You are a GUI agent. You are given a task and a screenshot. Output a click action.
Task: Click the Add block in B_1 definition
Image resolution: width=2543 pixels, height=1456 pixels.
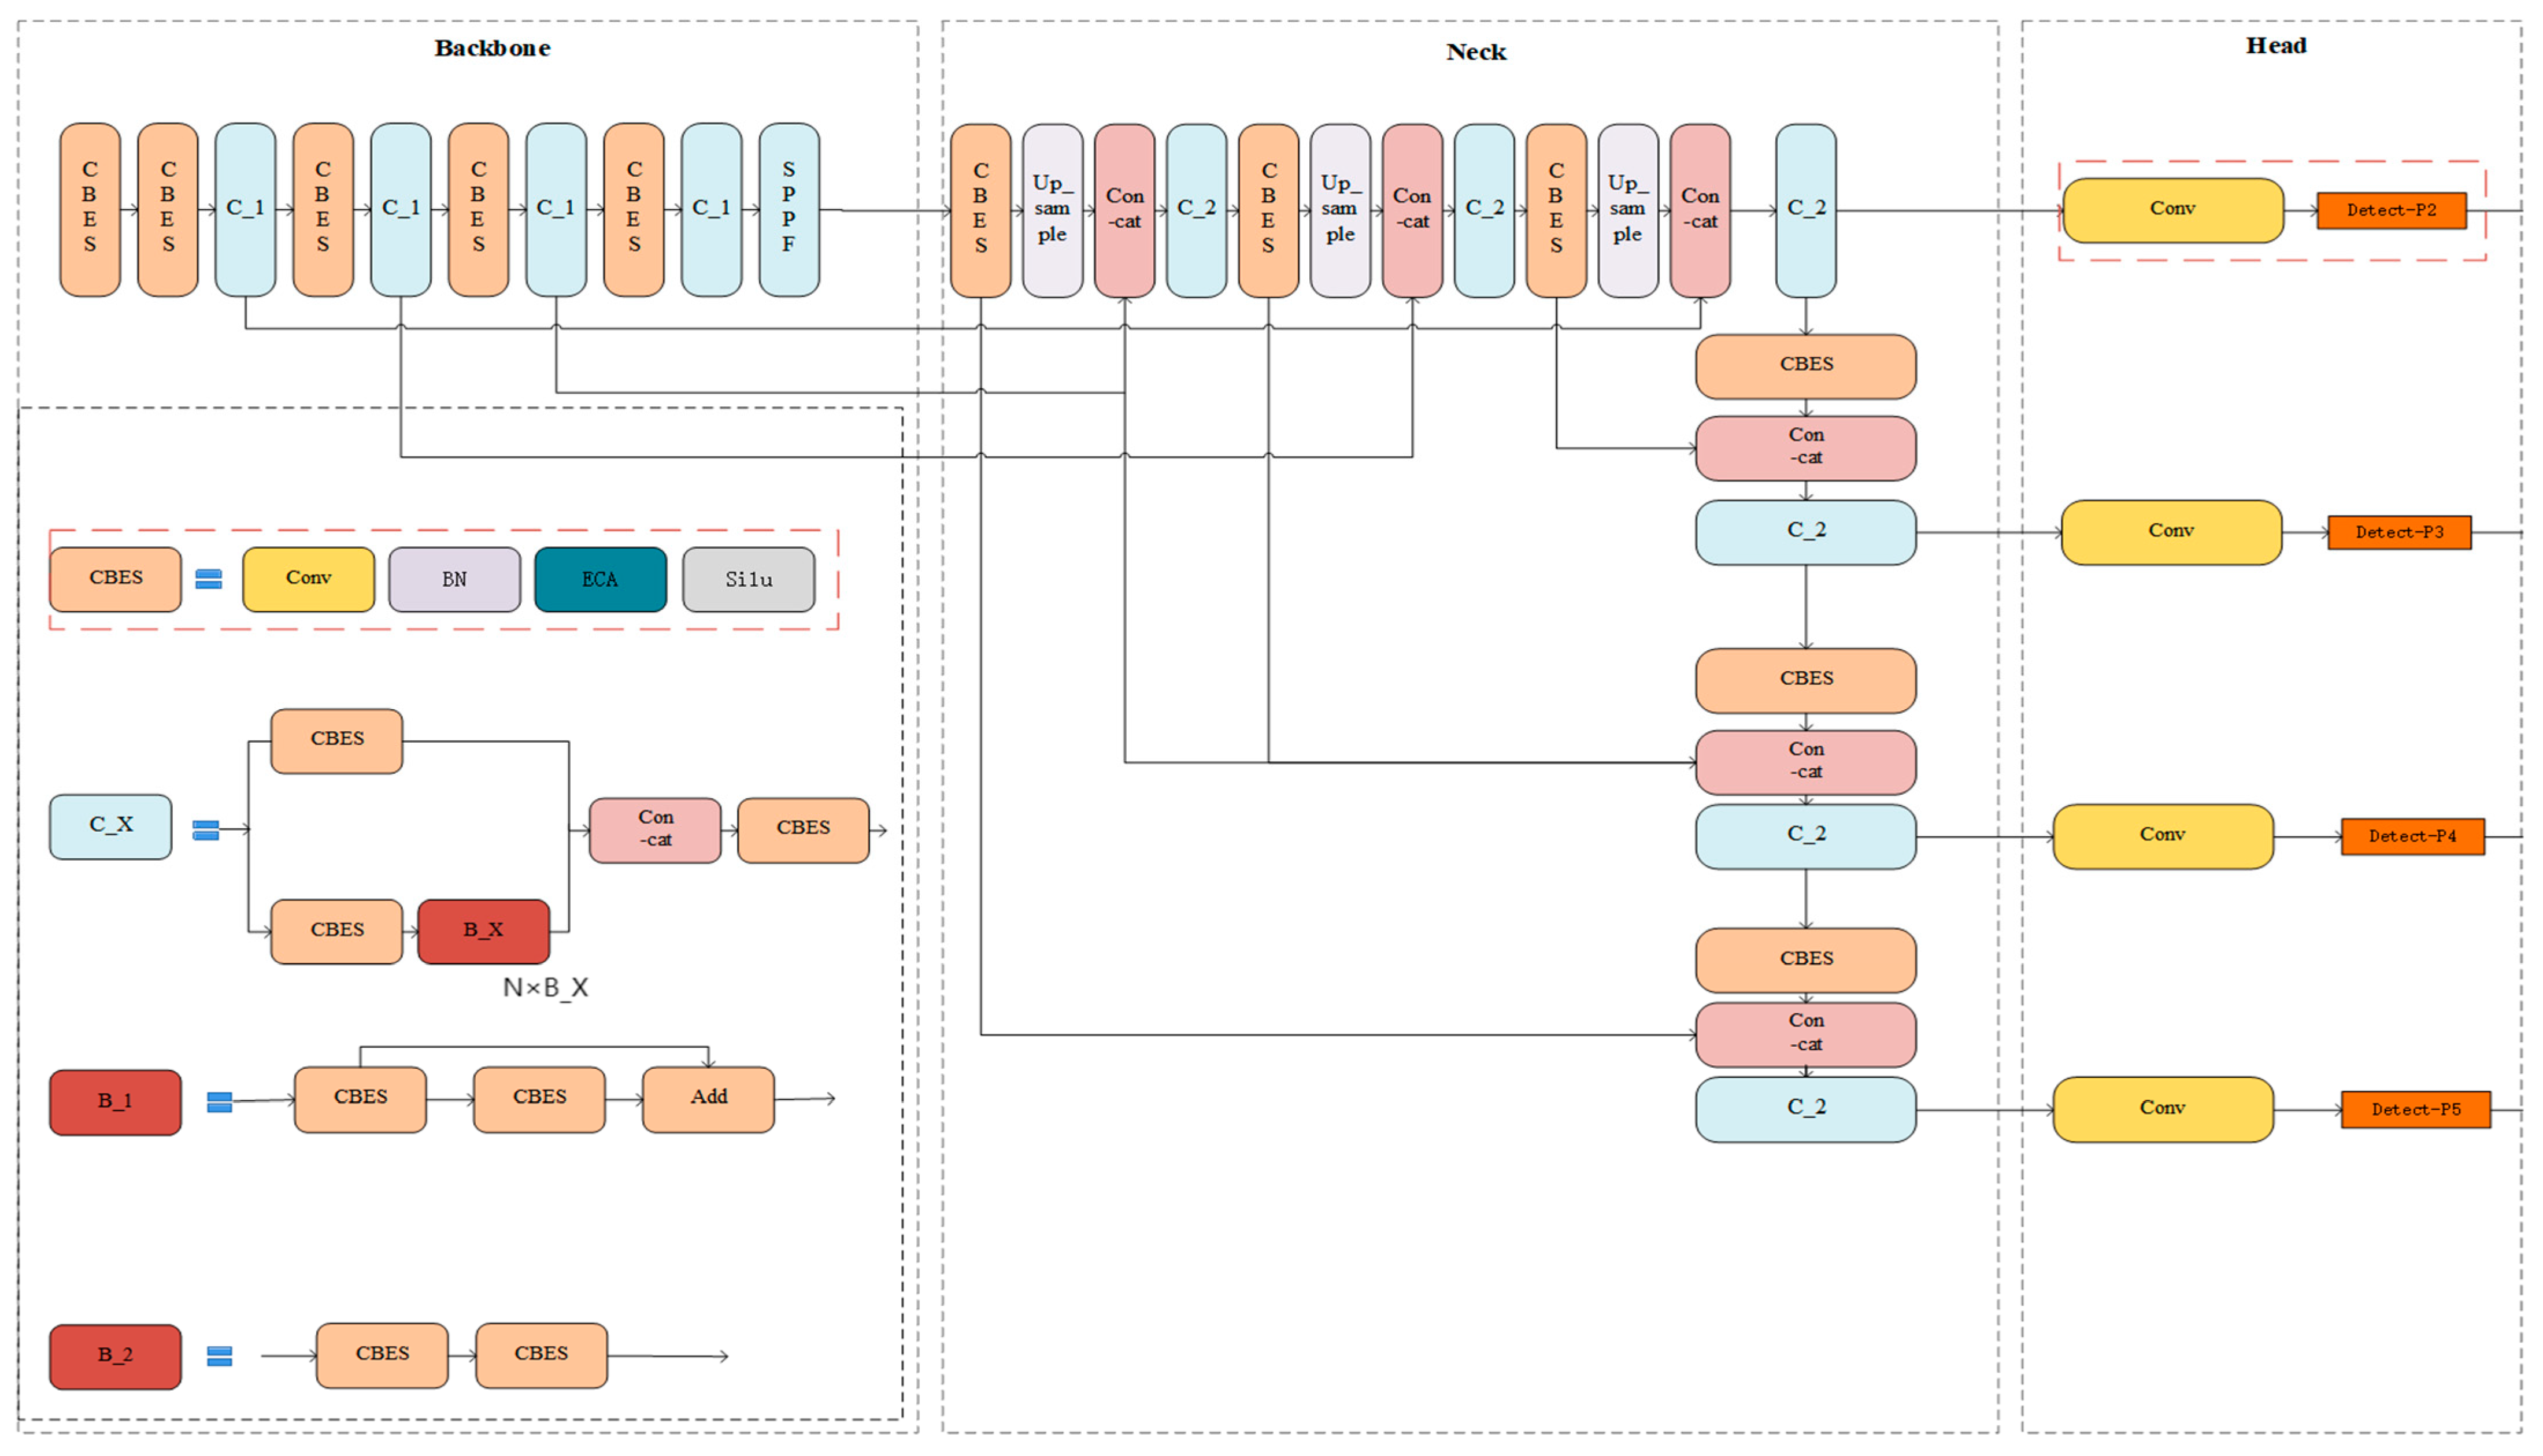708,1098
